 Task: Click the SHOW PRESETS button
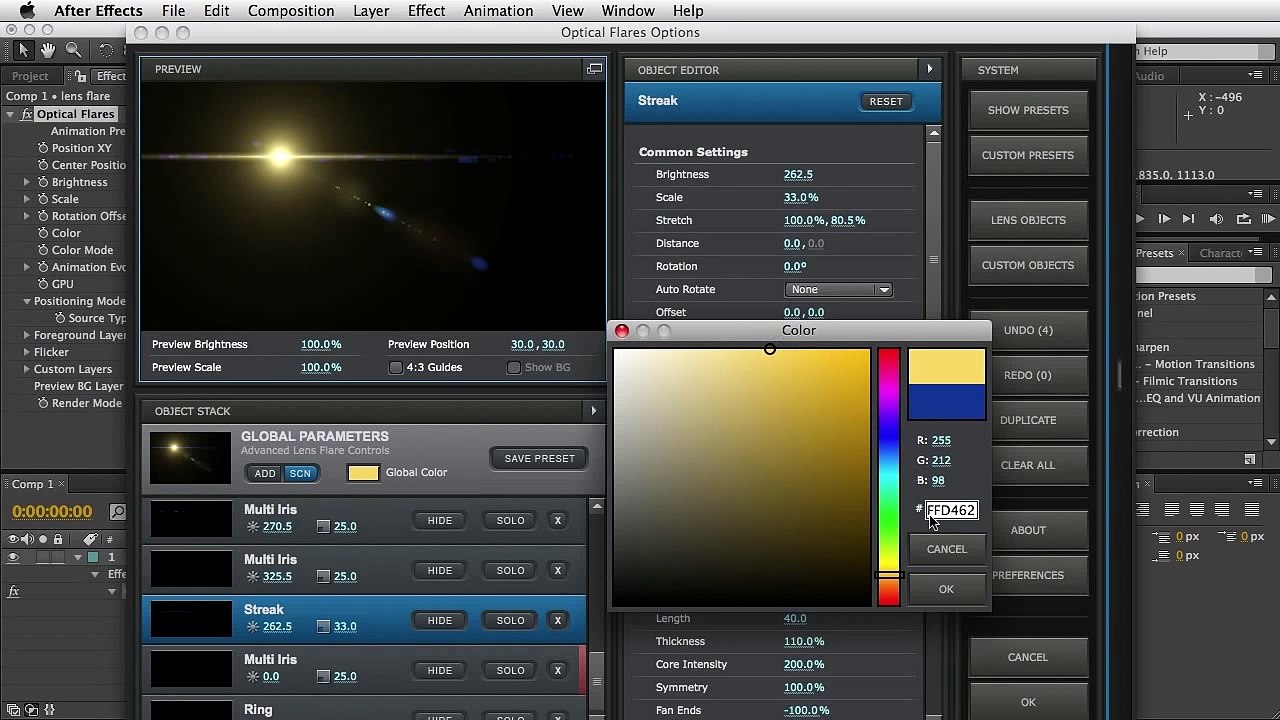[x=1028, y=110]
